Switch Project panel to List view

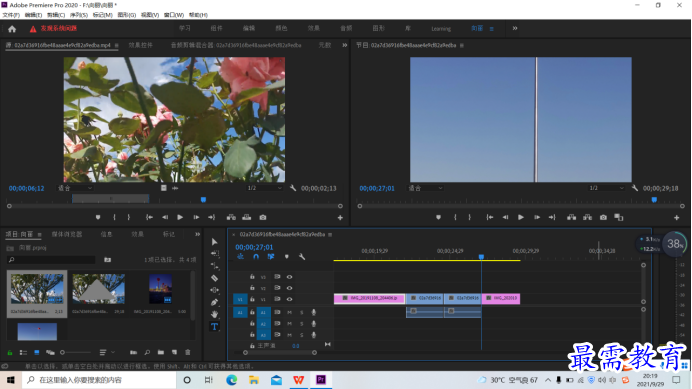tap(23, 352)
